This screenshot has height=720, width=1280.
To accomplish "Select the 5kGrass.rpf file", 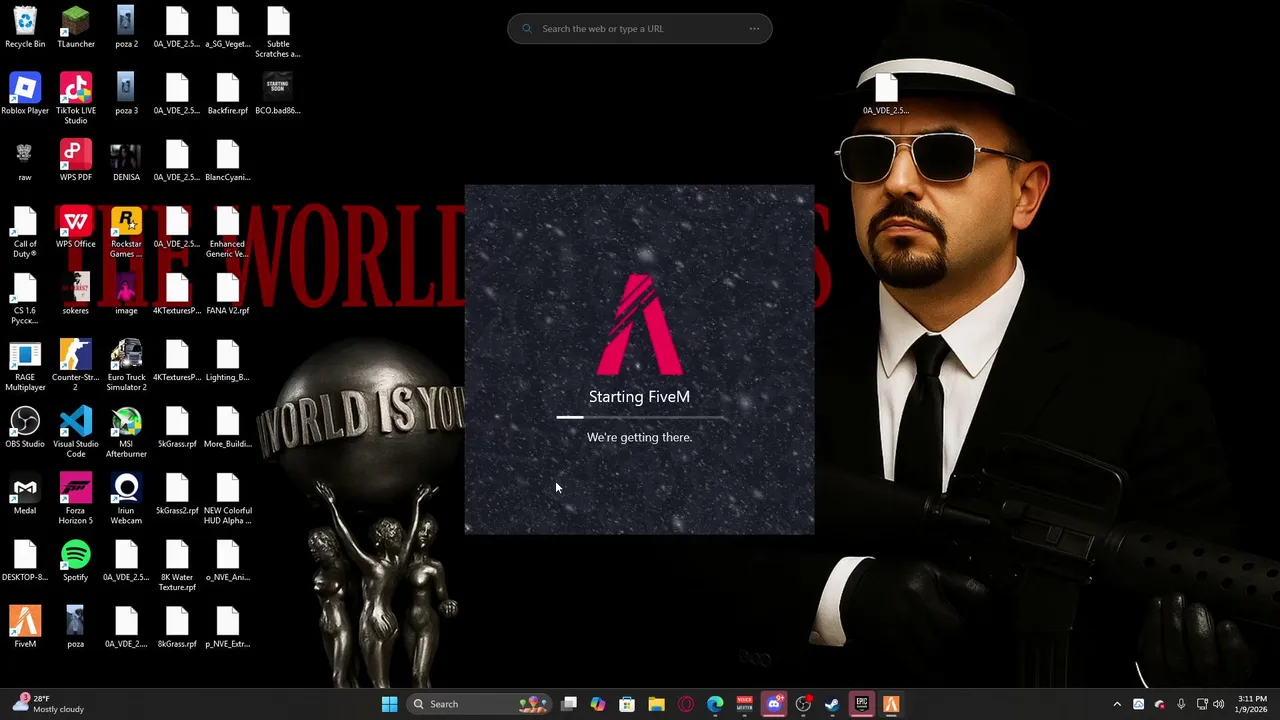I will (x=177, y=428).
